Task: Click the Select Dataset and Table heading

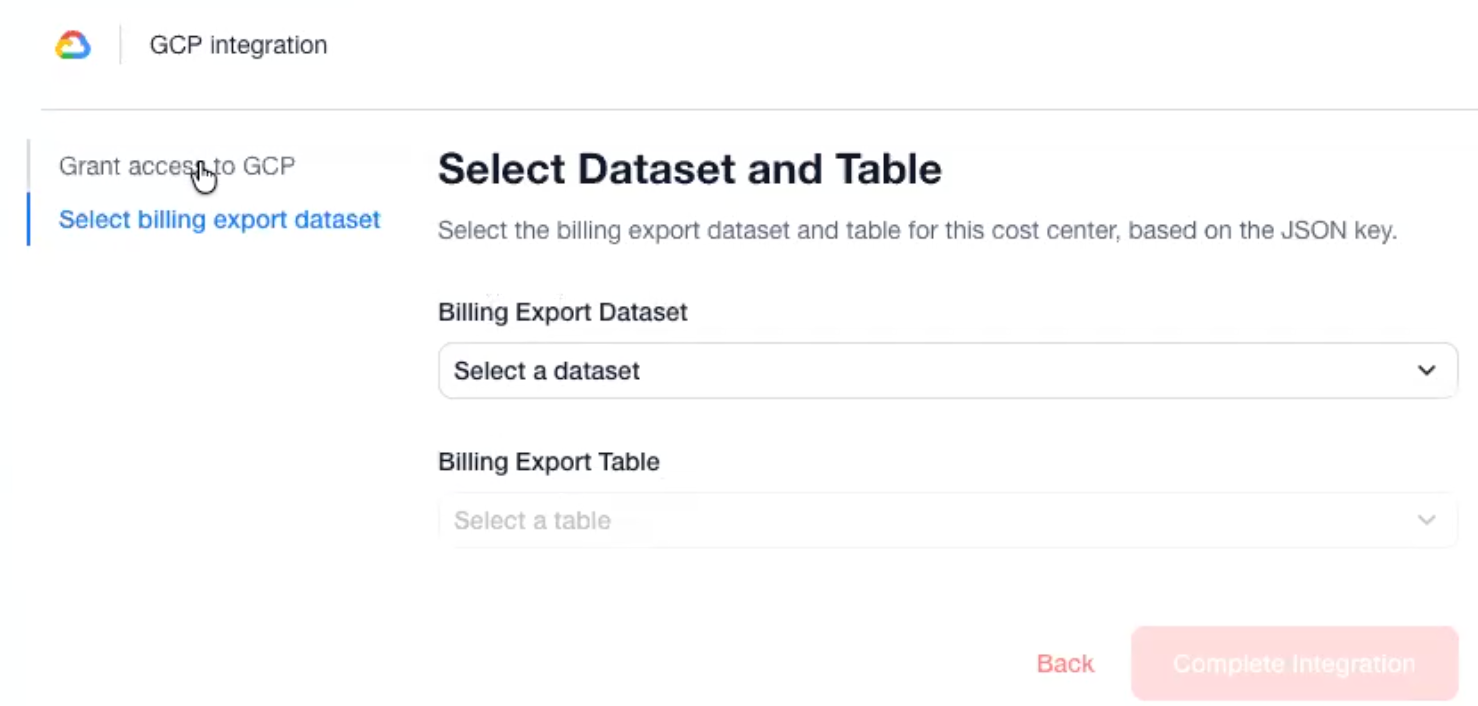Action: point(689,169)
